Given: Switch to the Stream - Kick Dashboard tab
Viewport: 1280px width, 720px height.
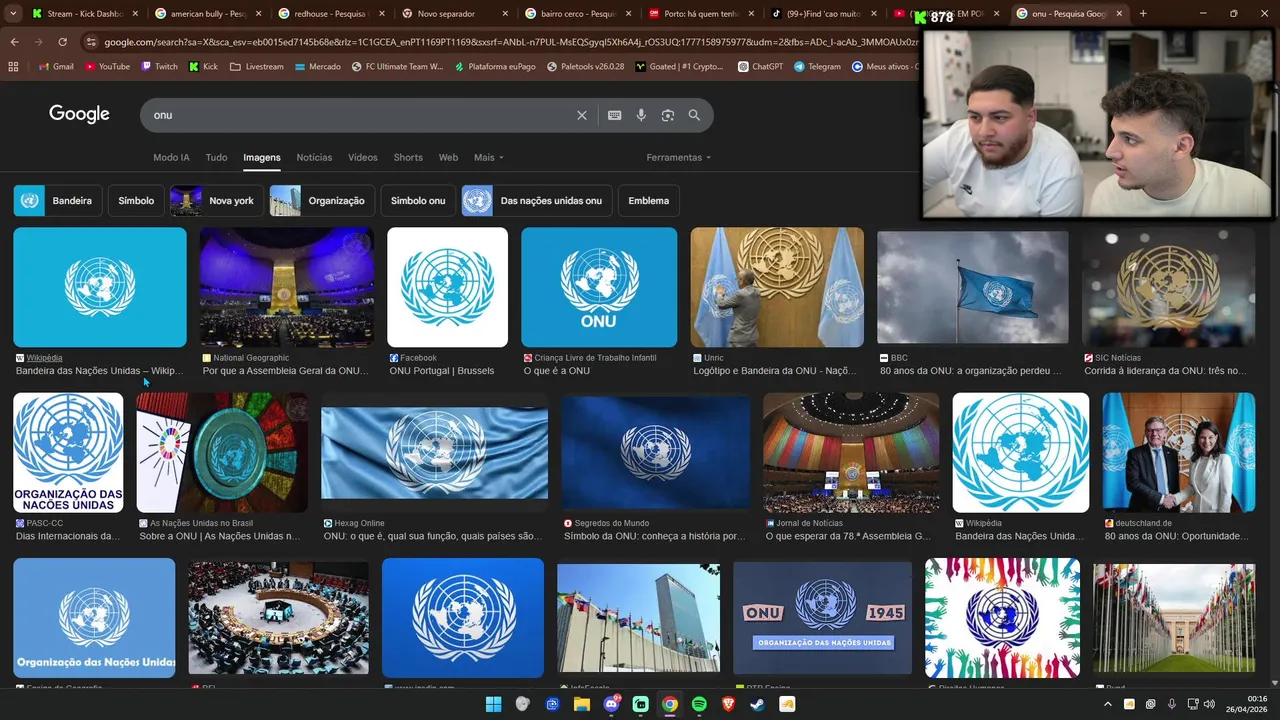Looking at the screenshot, I should pos(84,14).
